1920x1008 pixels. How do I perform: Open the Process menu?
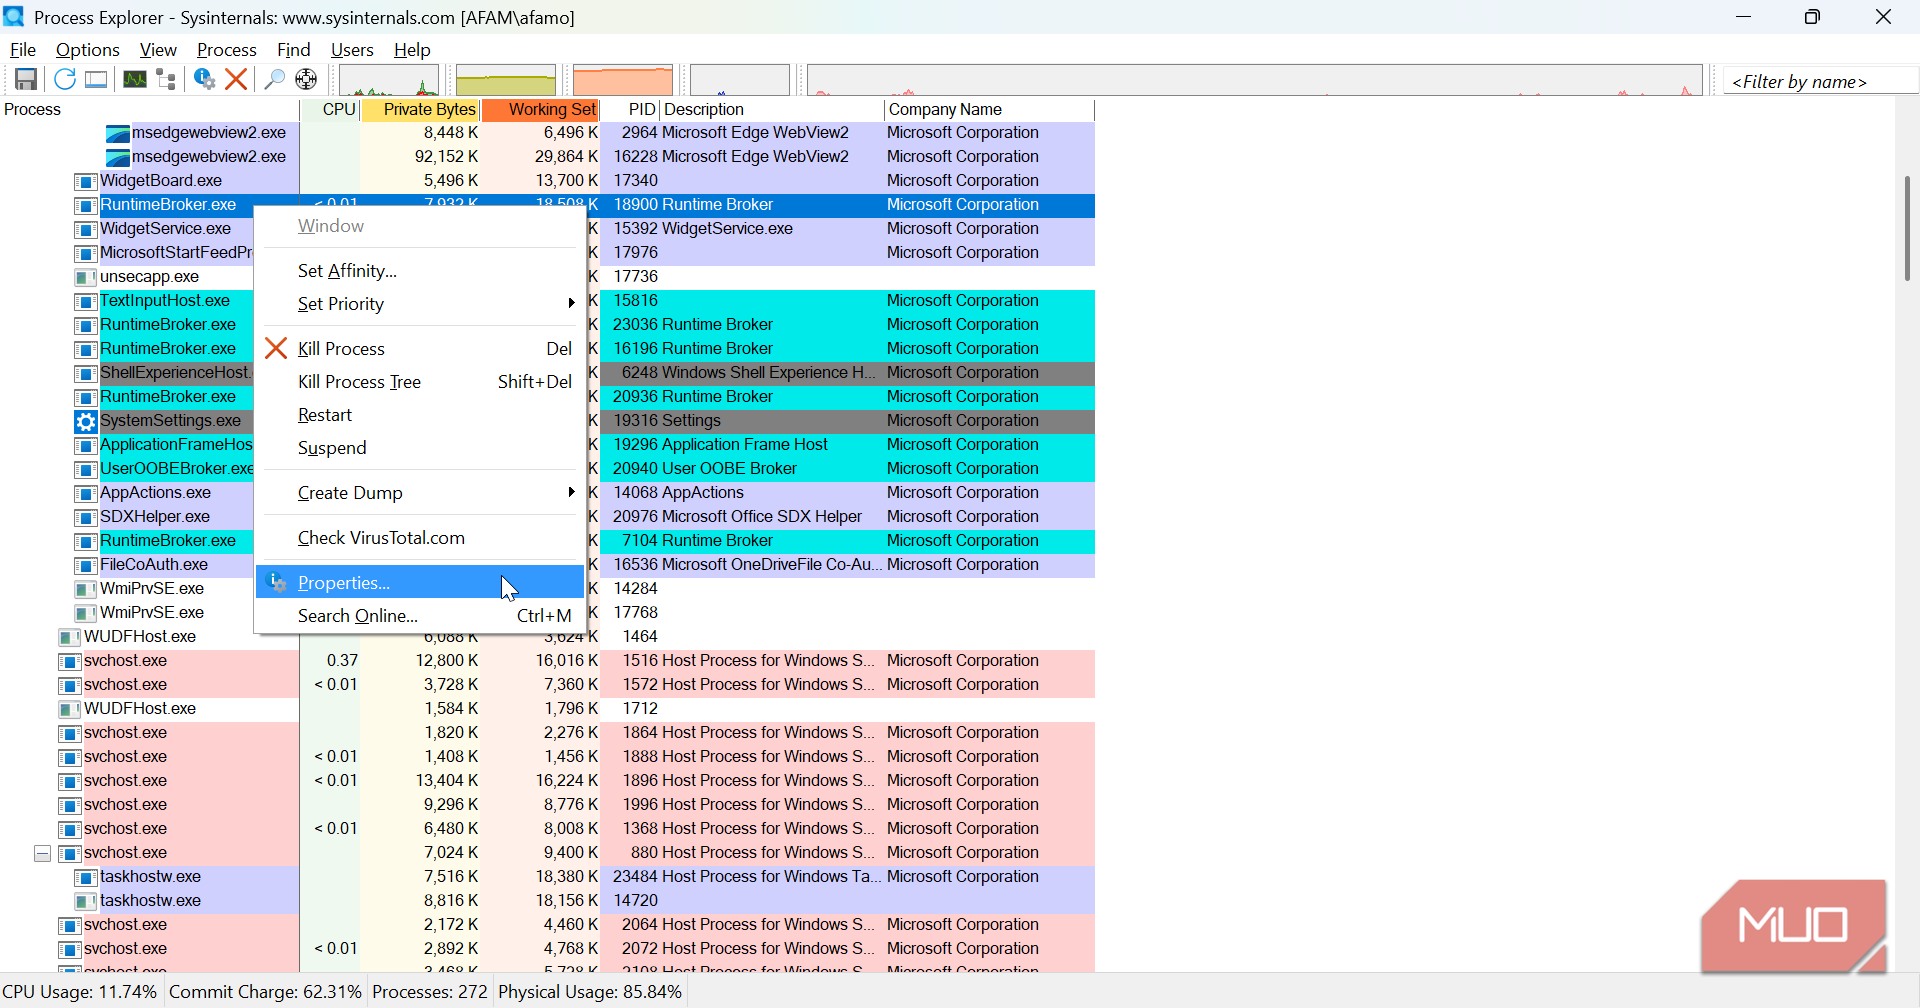point(227,50)
